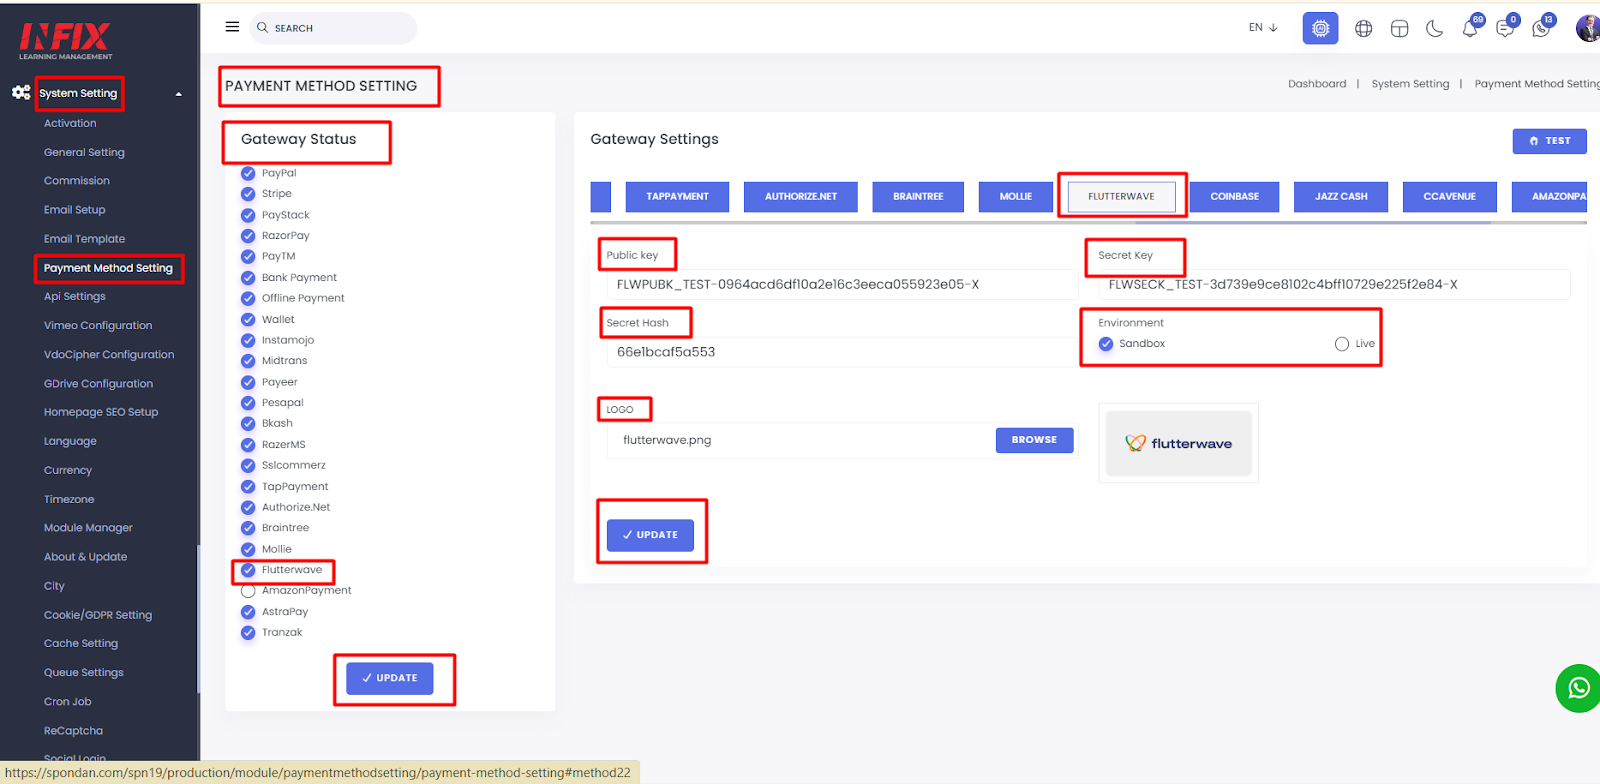The image size is (1600, 784).
Task: Click Dashboard breadcrumb link
Action: tap(1317, 84)
